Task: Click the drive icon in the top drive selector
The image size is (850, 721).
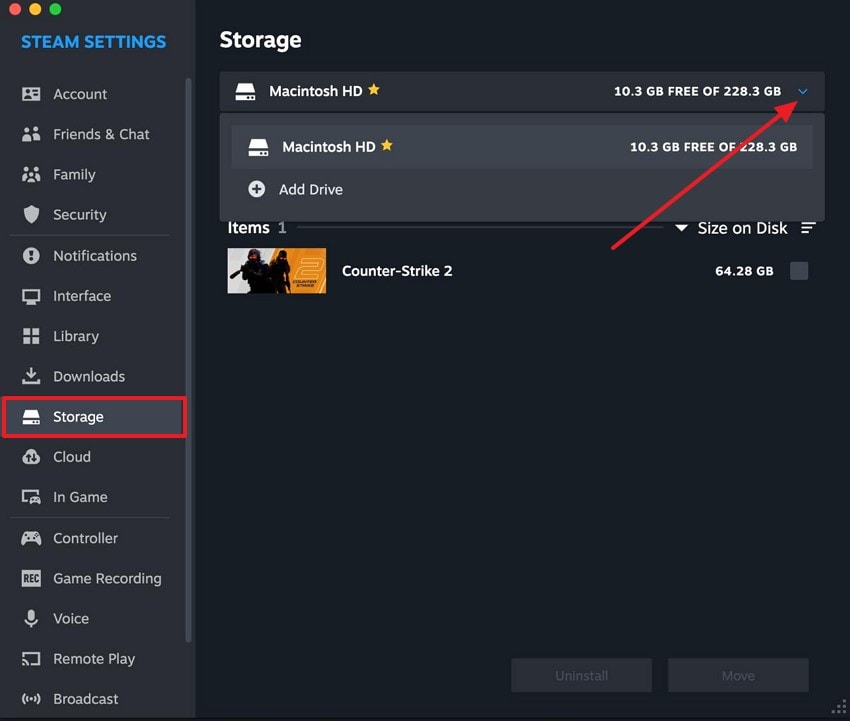Action: (245, 91)
